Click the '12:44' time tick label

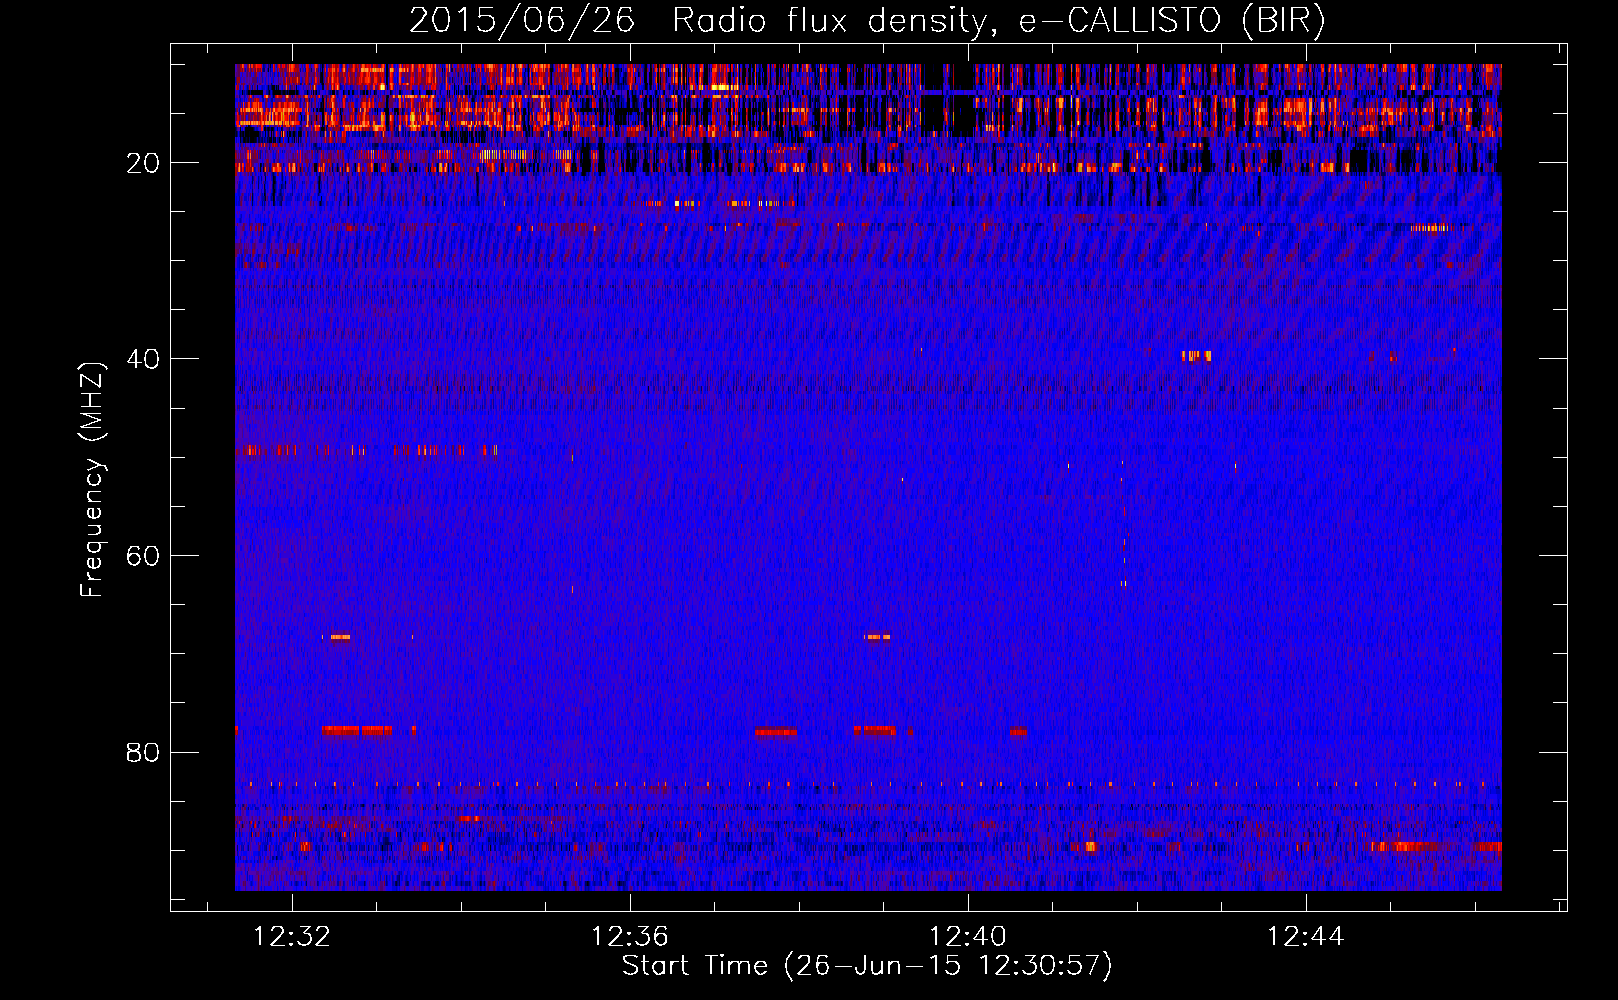click(x=1306, y=937)
